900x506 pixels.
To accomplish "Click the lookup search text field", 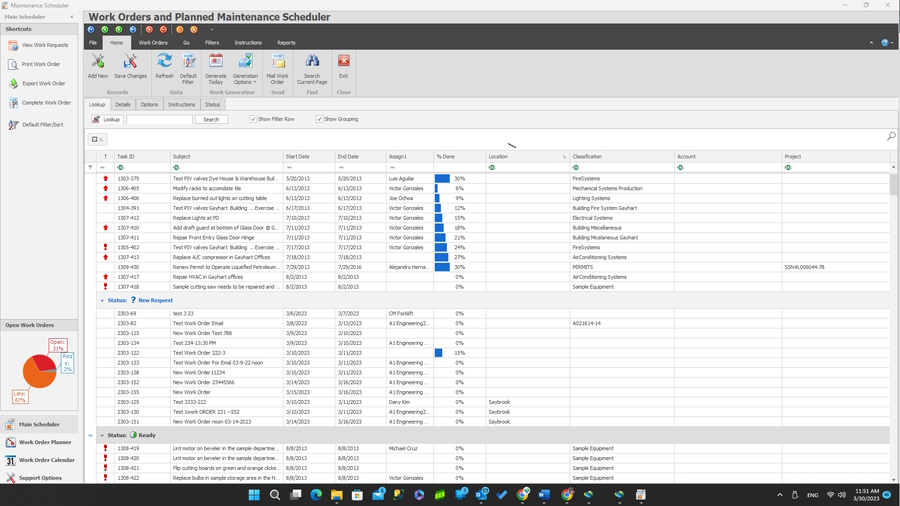I will coord(160,119).
